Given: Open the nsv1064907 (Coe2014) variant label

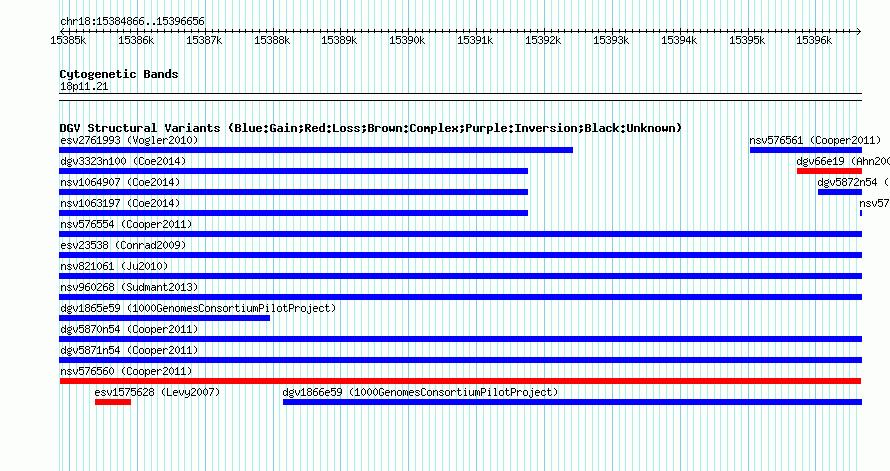Looking at the screenshot, I should (120, 182).
